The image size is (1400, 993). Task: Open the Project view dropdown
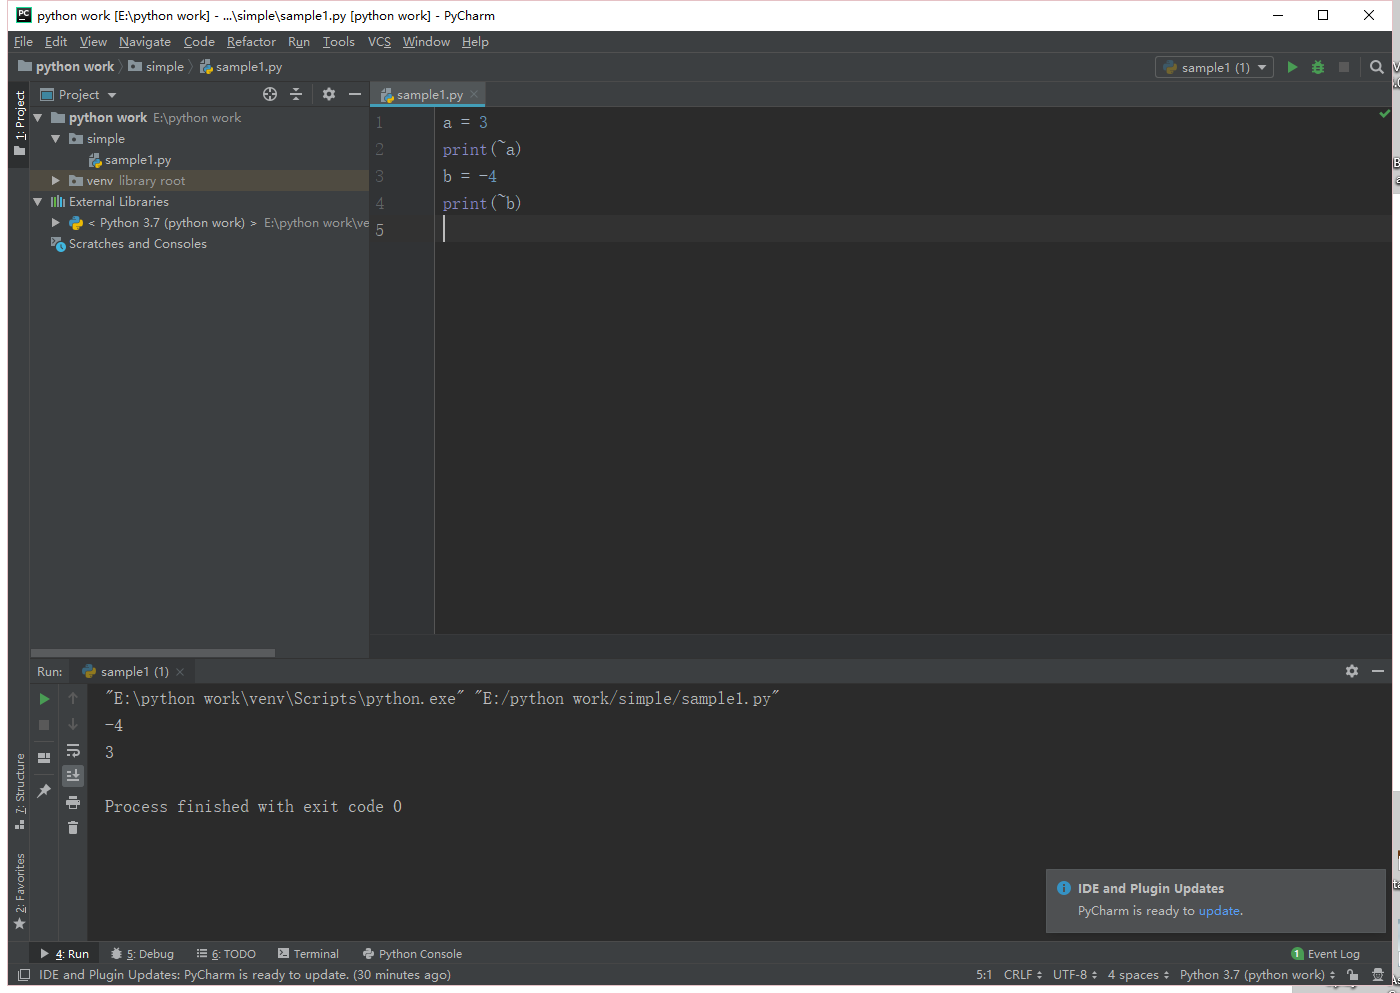point(78,95)
